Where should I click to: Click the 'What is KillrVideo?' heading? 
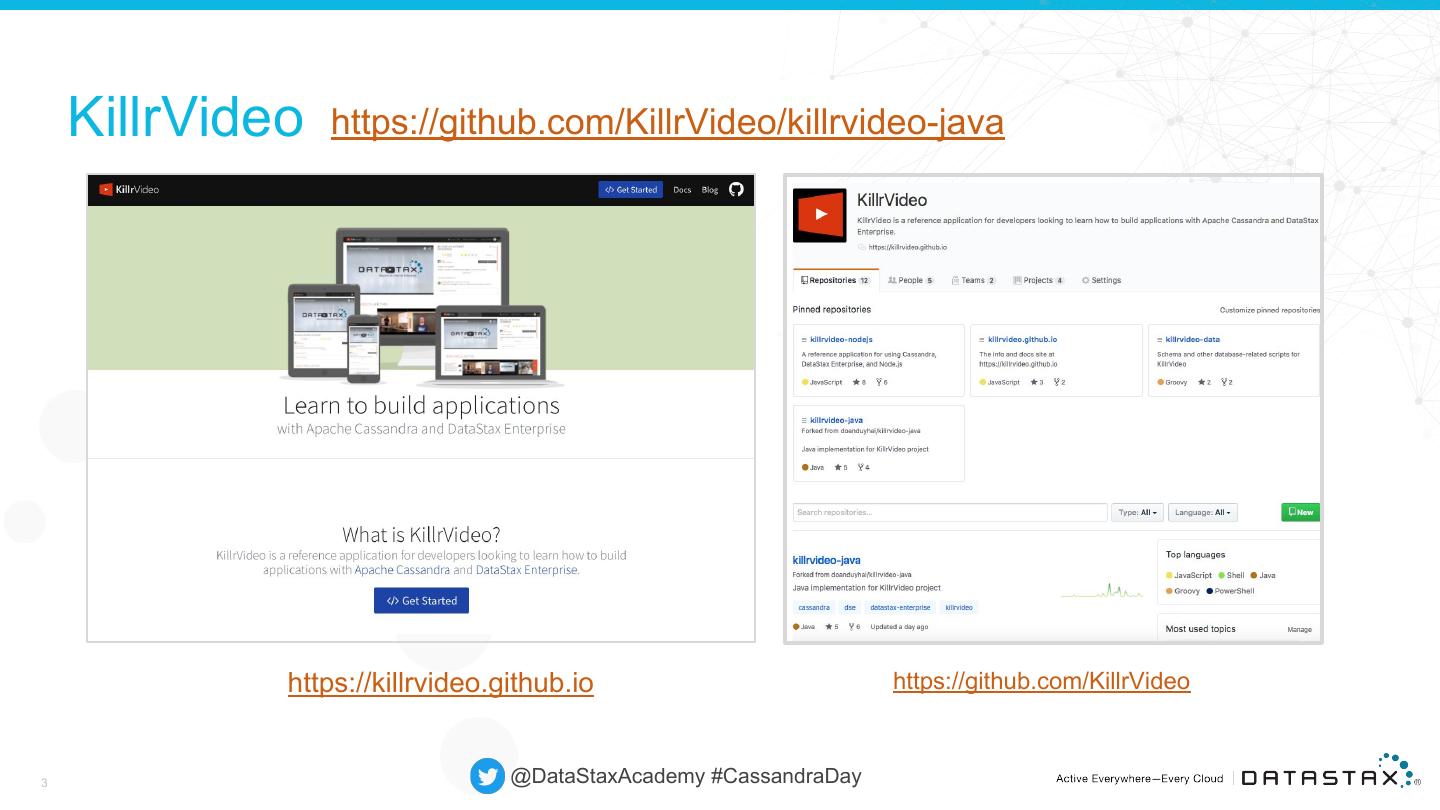421,534
